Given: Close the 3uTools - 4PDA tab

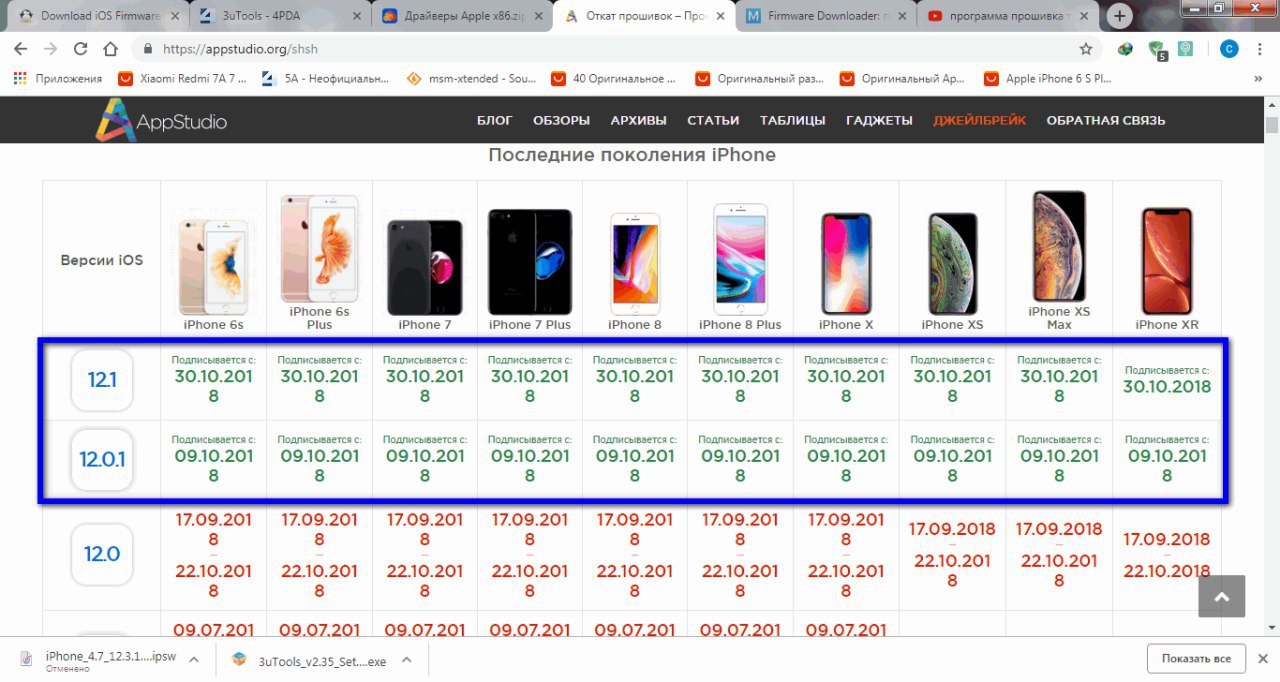Looking at the screenshot, I should [x=355, y=16].
